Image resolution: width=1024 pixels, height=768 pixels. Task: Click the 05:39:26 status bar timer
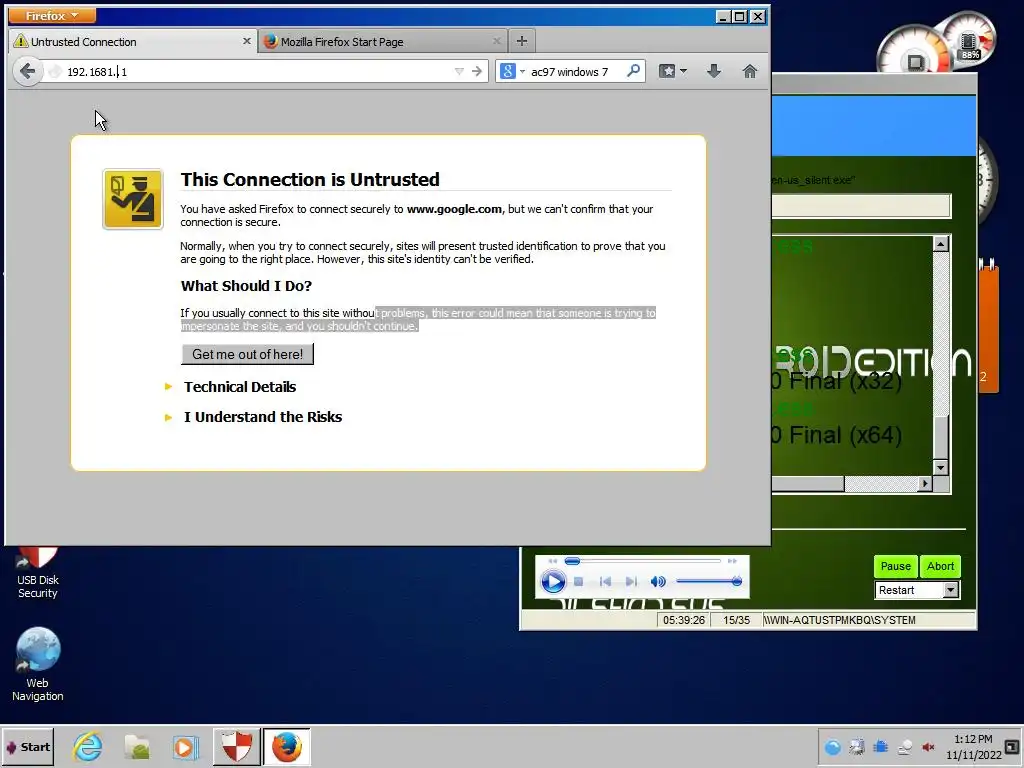tap(684, 620)
